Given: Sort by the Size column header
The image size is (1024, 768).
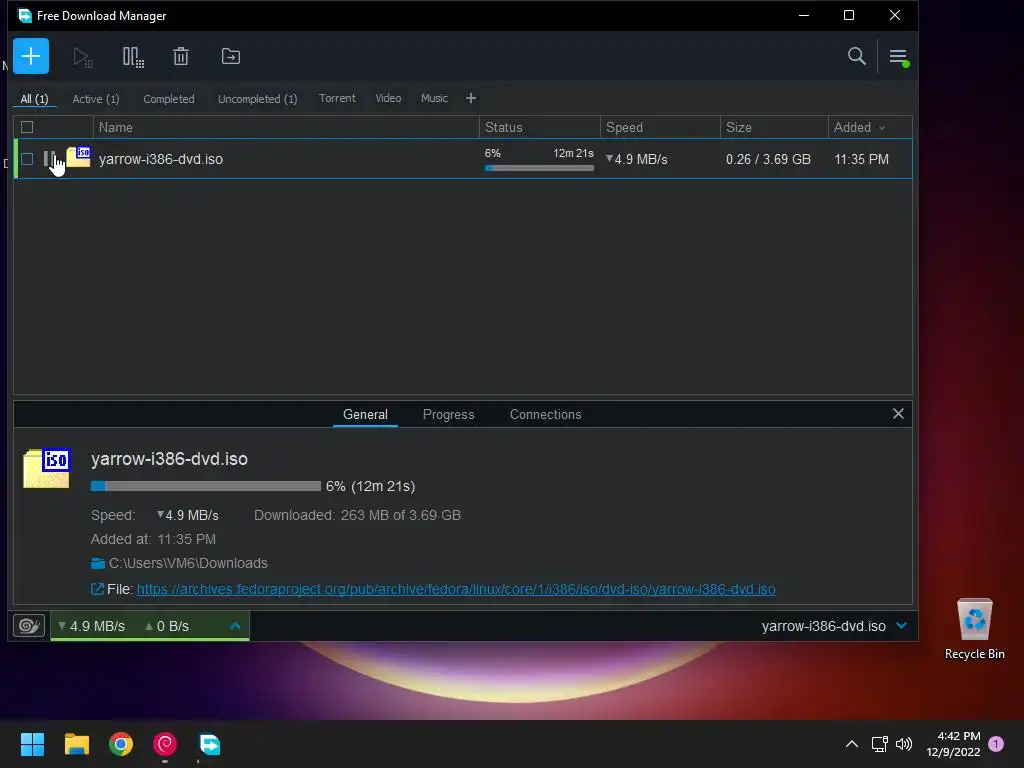Looking at the screenshot, I should (774, 127).
